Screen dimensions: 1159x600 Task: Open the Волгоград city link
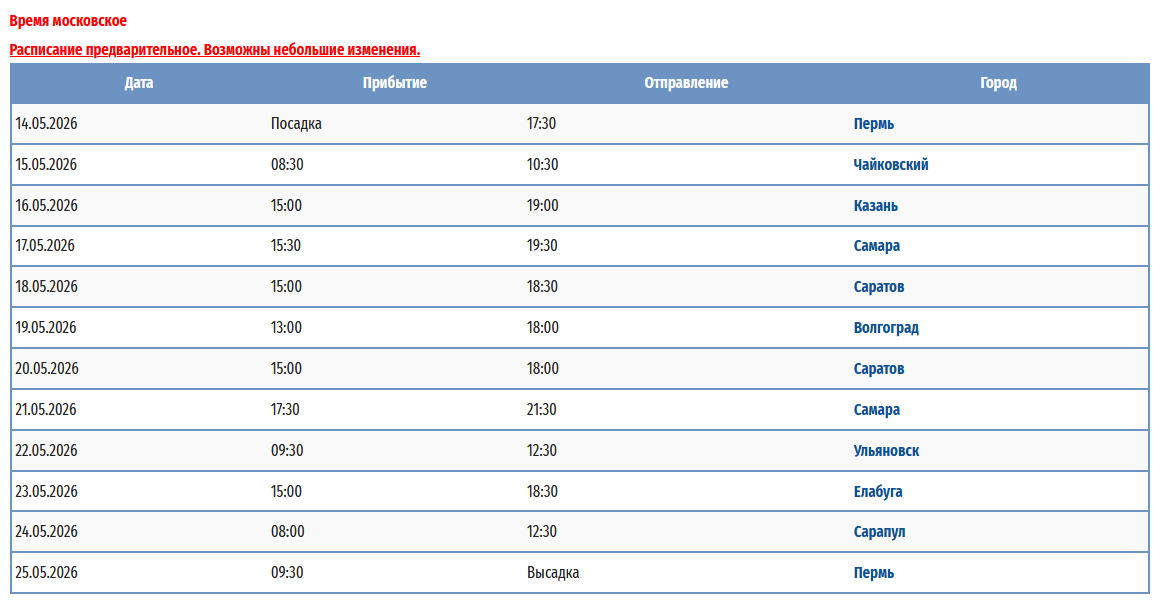point(886,328)
